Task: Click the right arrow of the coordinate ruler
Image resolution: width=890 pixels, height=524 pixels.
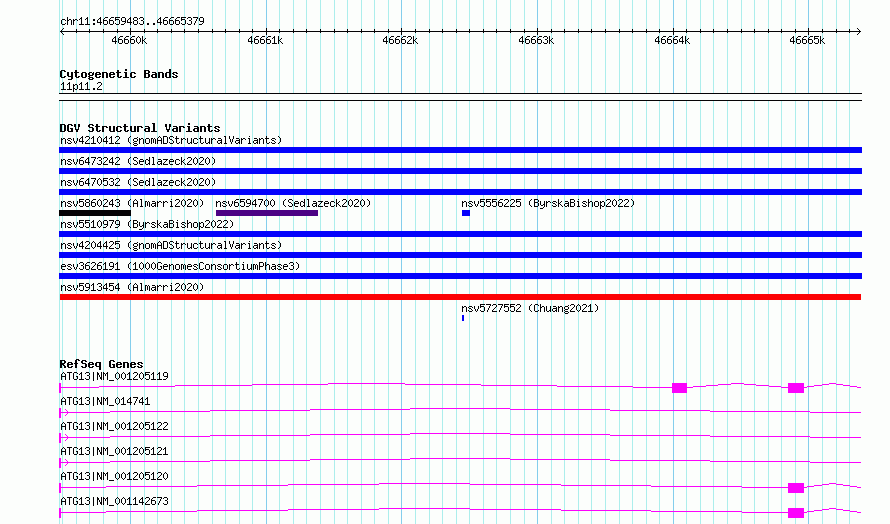Action: coord(858,31)
